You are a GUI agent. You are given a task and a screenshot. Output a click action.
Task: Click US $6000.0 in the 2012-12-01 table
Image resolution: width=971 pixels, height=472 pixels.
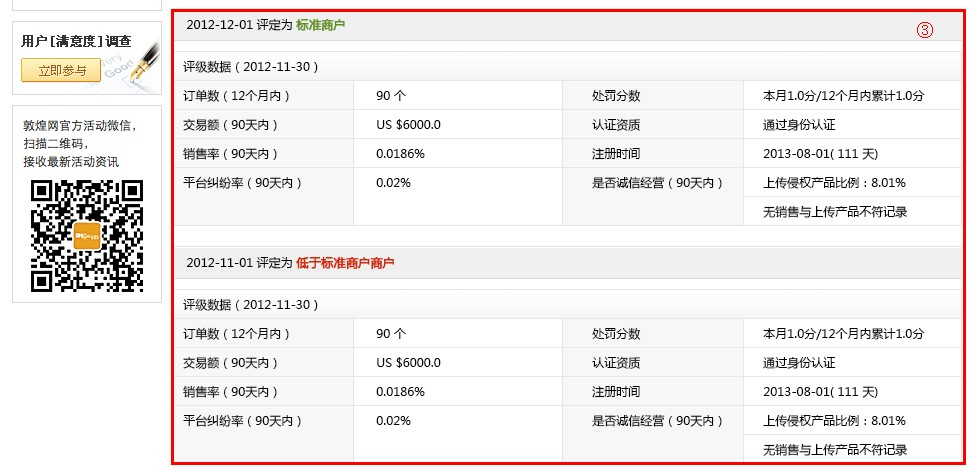[408, 125]
